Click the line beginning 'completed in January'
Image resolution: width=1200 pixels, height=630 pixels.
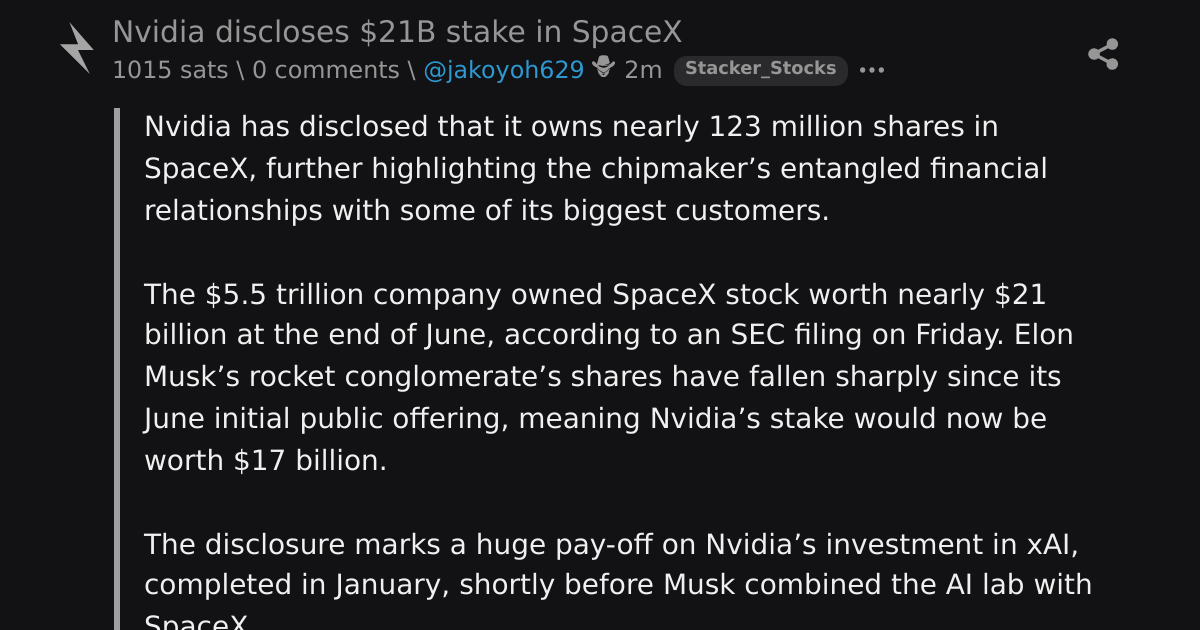[618, 584]
